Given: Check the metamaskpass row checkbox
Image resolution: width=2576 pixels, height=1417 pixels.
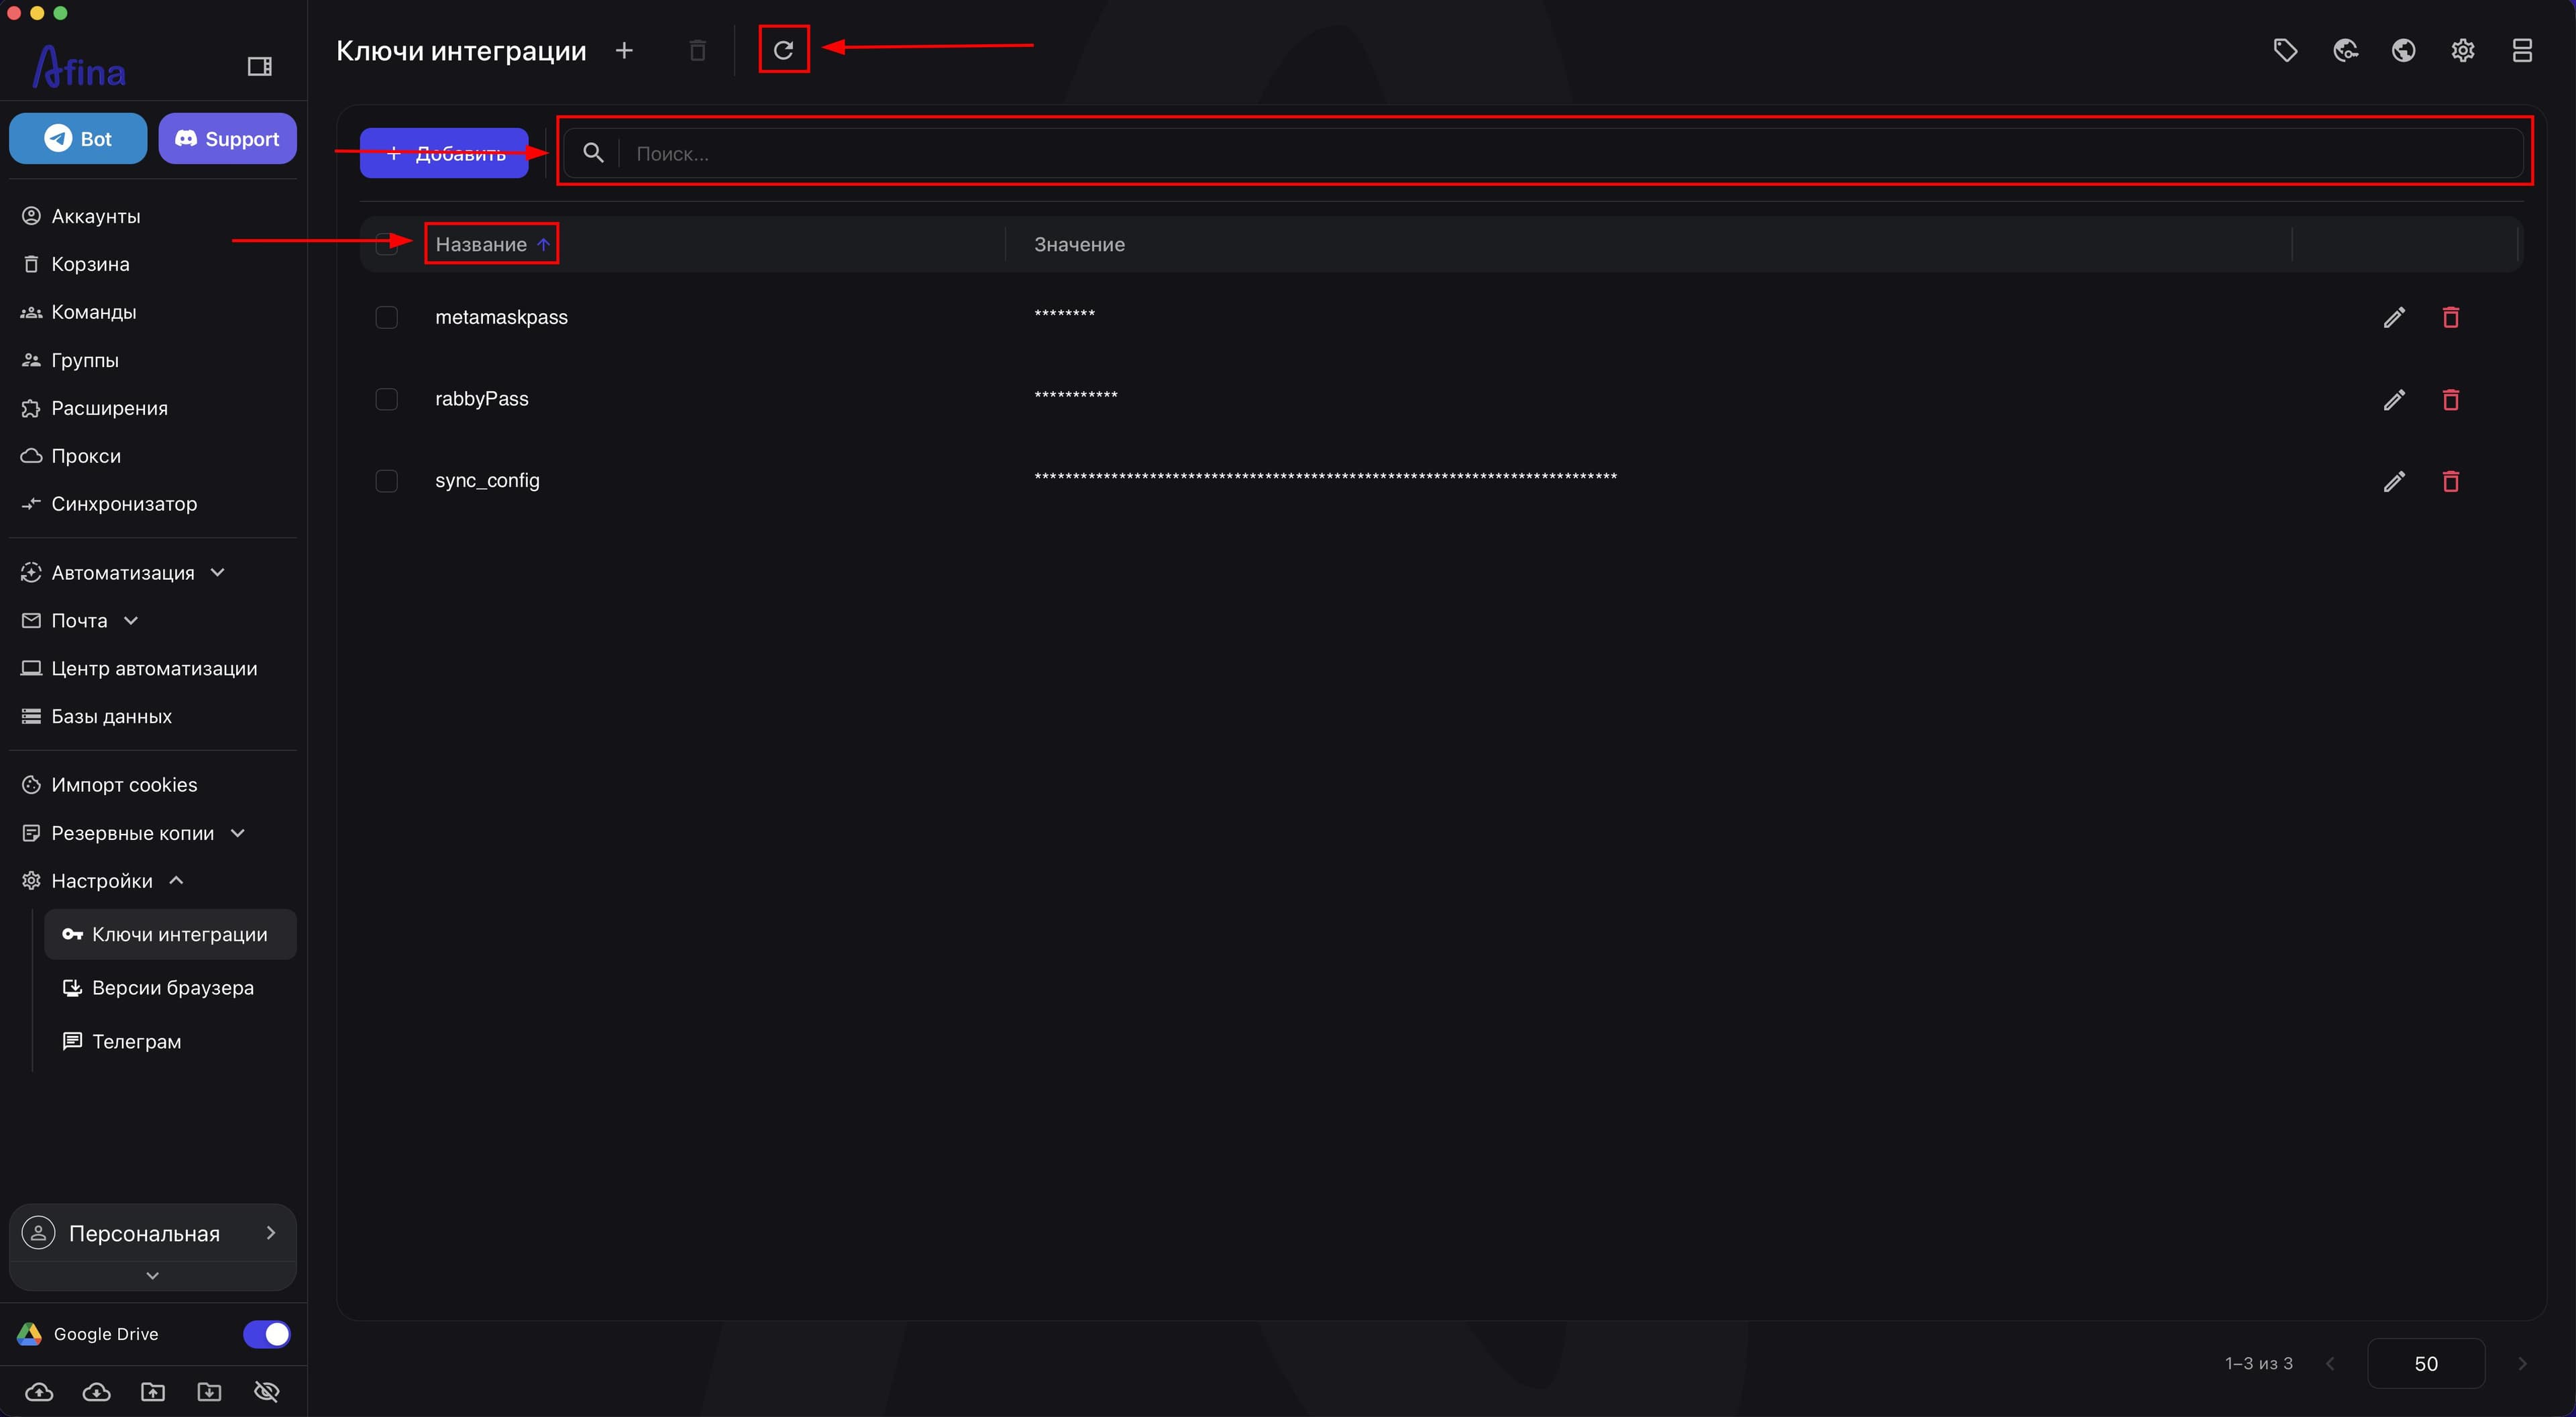Looking at the screenshot, I should coord(386,317).
